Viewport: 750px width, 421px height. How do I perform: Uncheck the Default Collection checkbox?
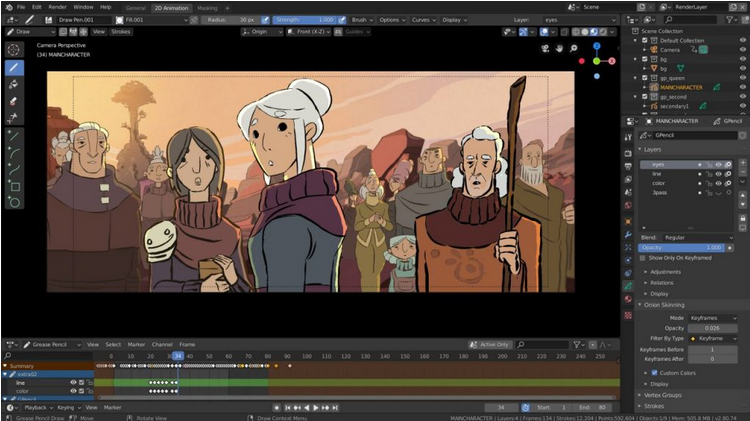(645, 41)
